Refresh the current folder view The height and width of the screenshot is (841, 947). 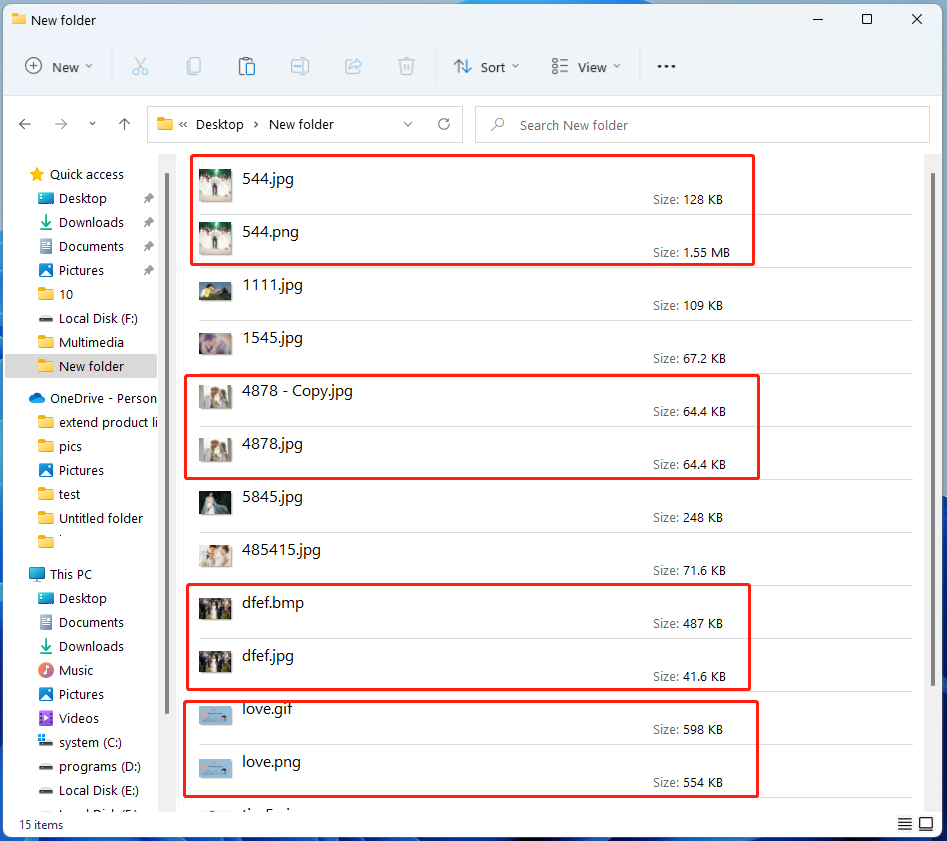pos(444,125)
